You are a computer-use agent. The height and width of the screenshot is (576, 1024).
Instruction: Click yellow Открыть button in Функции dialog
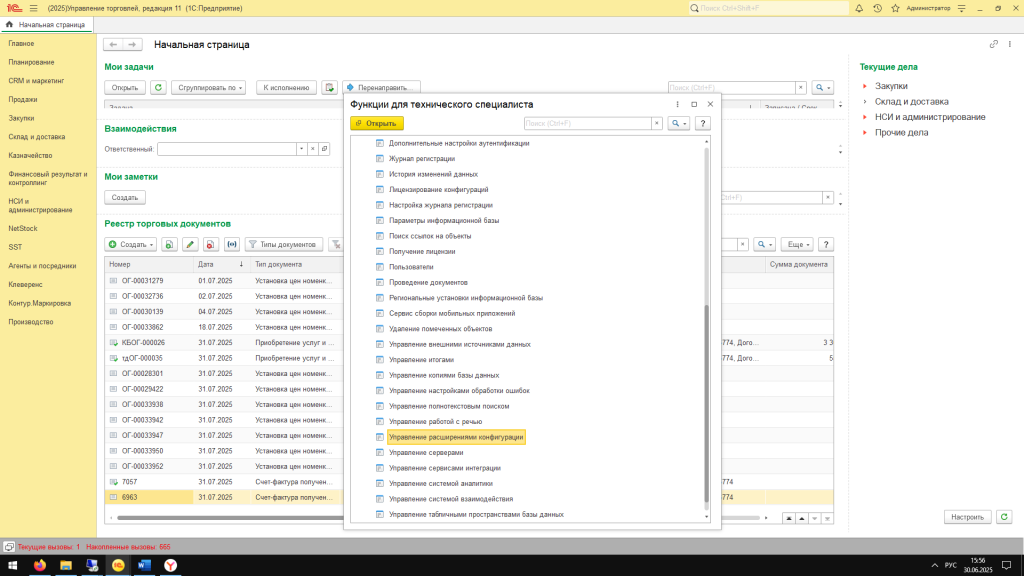(x=377, y=123)
